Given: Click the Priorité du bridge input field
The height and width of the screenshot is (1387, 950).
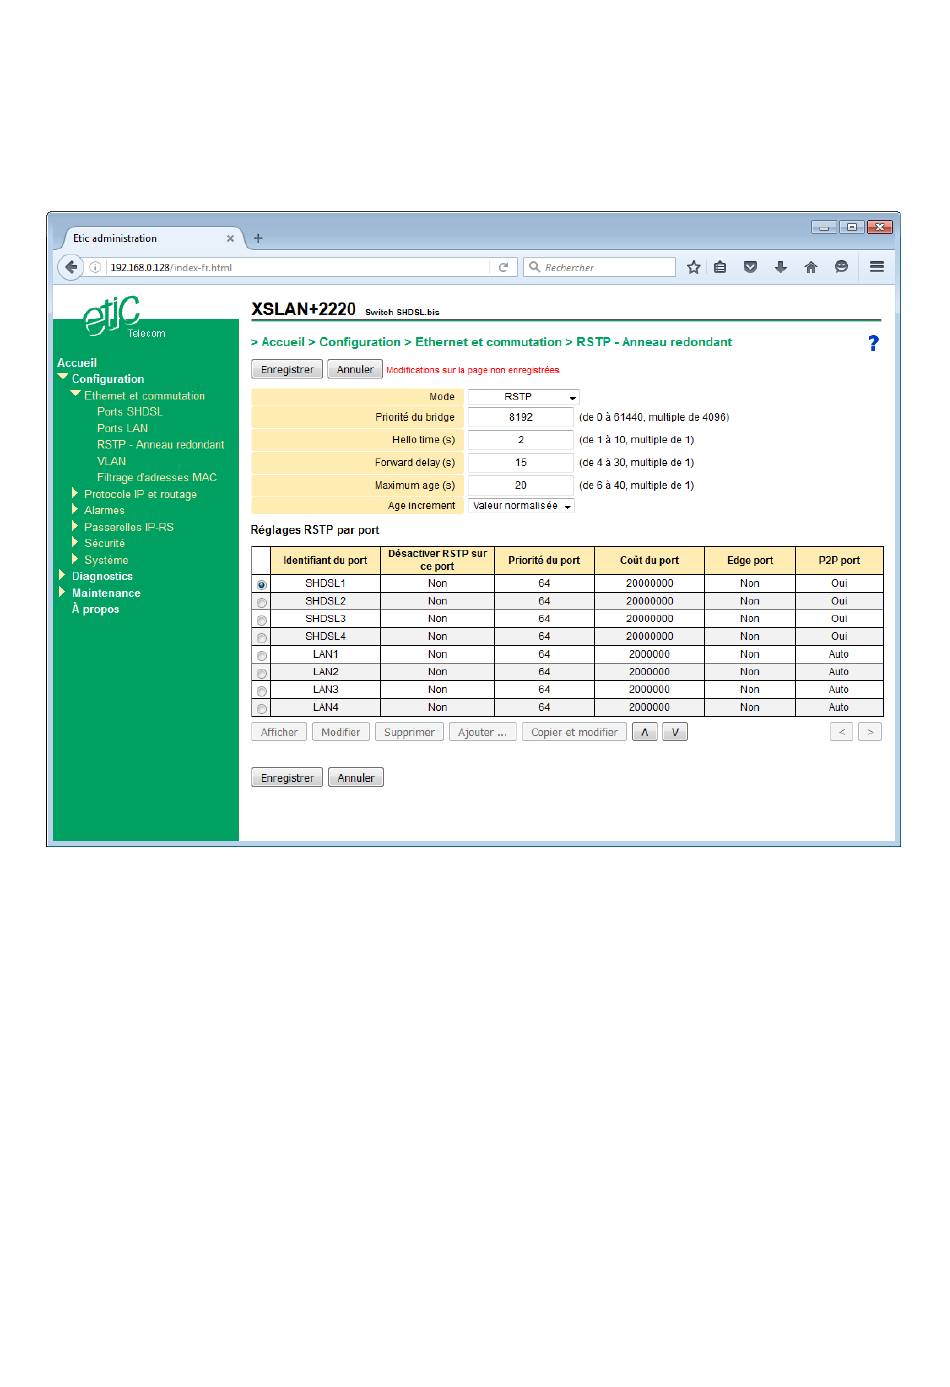Looking at the screenshot, I should click(x=521, y=417).
